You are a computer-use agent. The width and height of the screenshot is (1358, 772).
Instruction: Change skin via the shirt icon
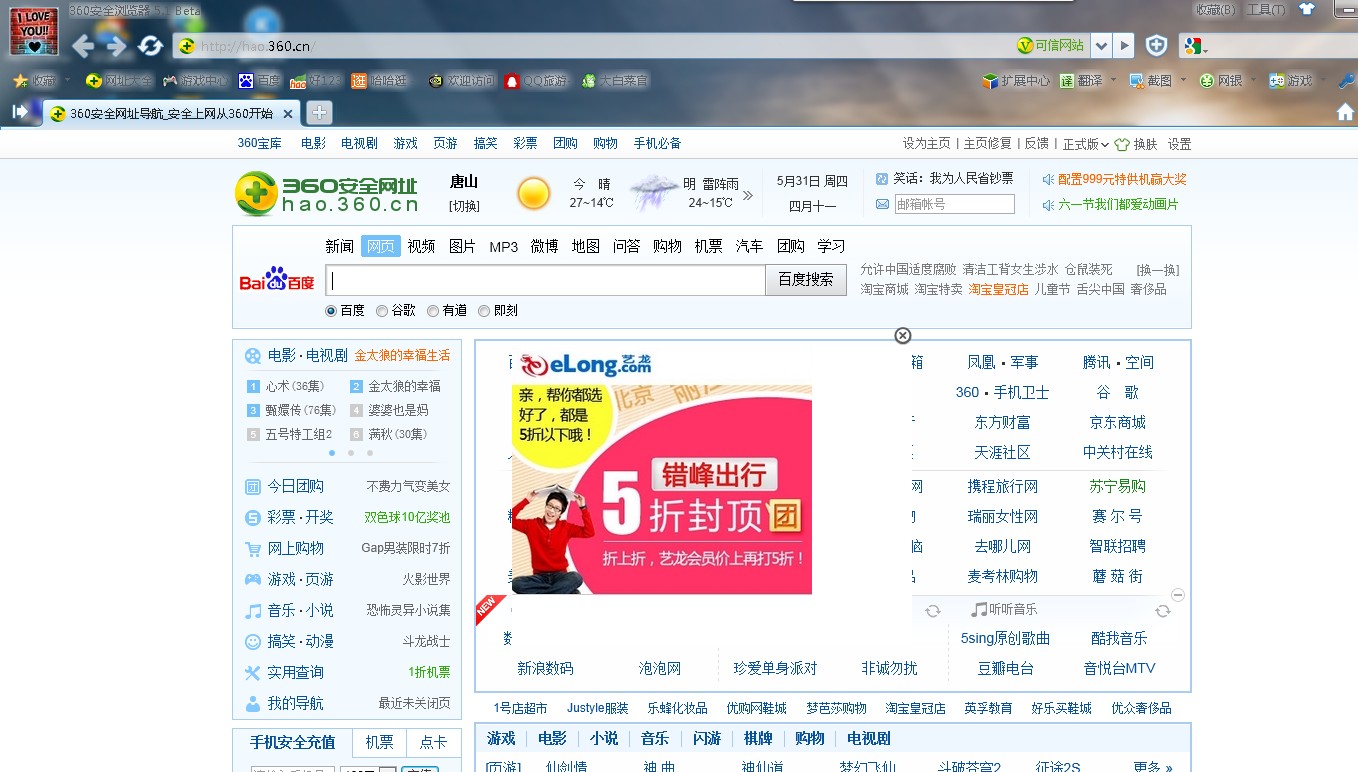[x=1306, y=9]
